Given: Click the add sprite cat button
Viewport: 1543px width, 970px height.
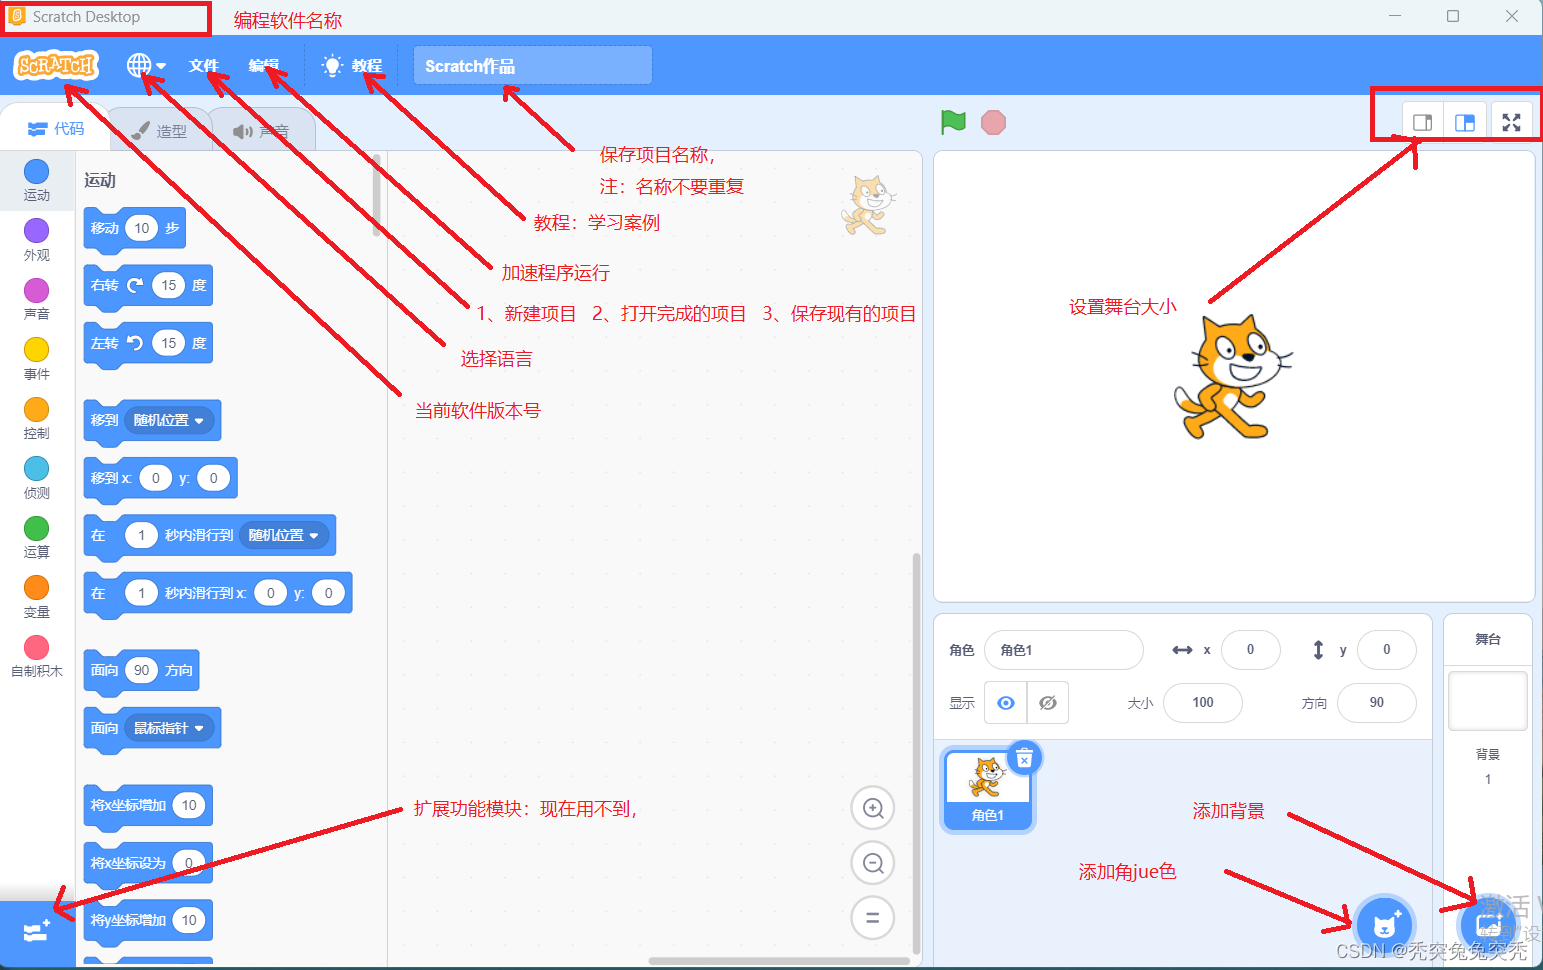Looking at the screenshot, I should [1385, 927].
